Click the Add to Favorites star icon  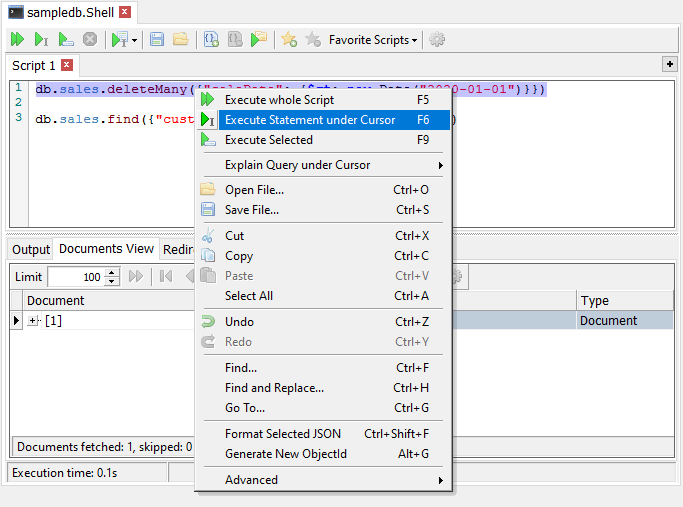(x=289, y=40)
